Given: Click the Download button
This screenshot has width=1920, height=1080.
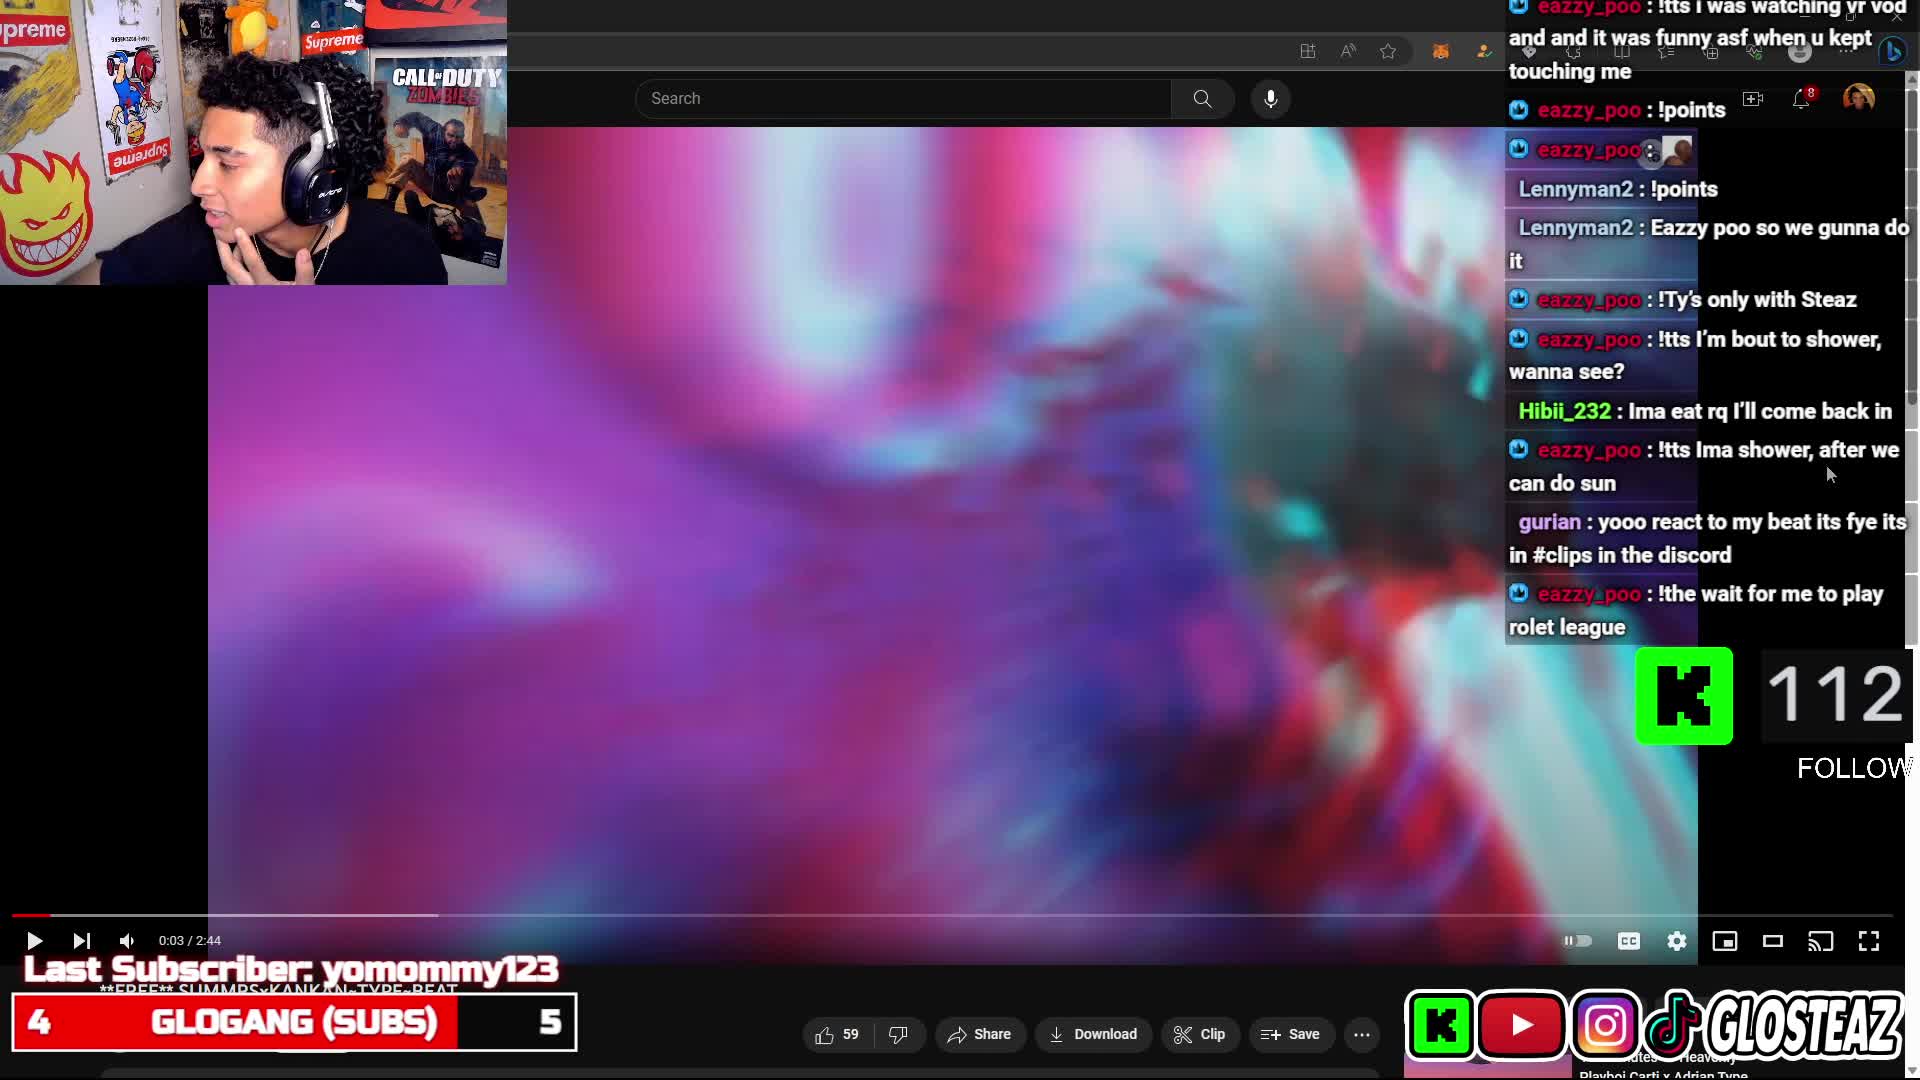Looking at the screenshot, I should tap(1093, 1035).
